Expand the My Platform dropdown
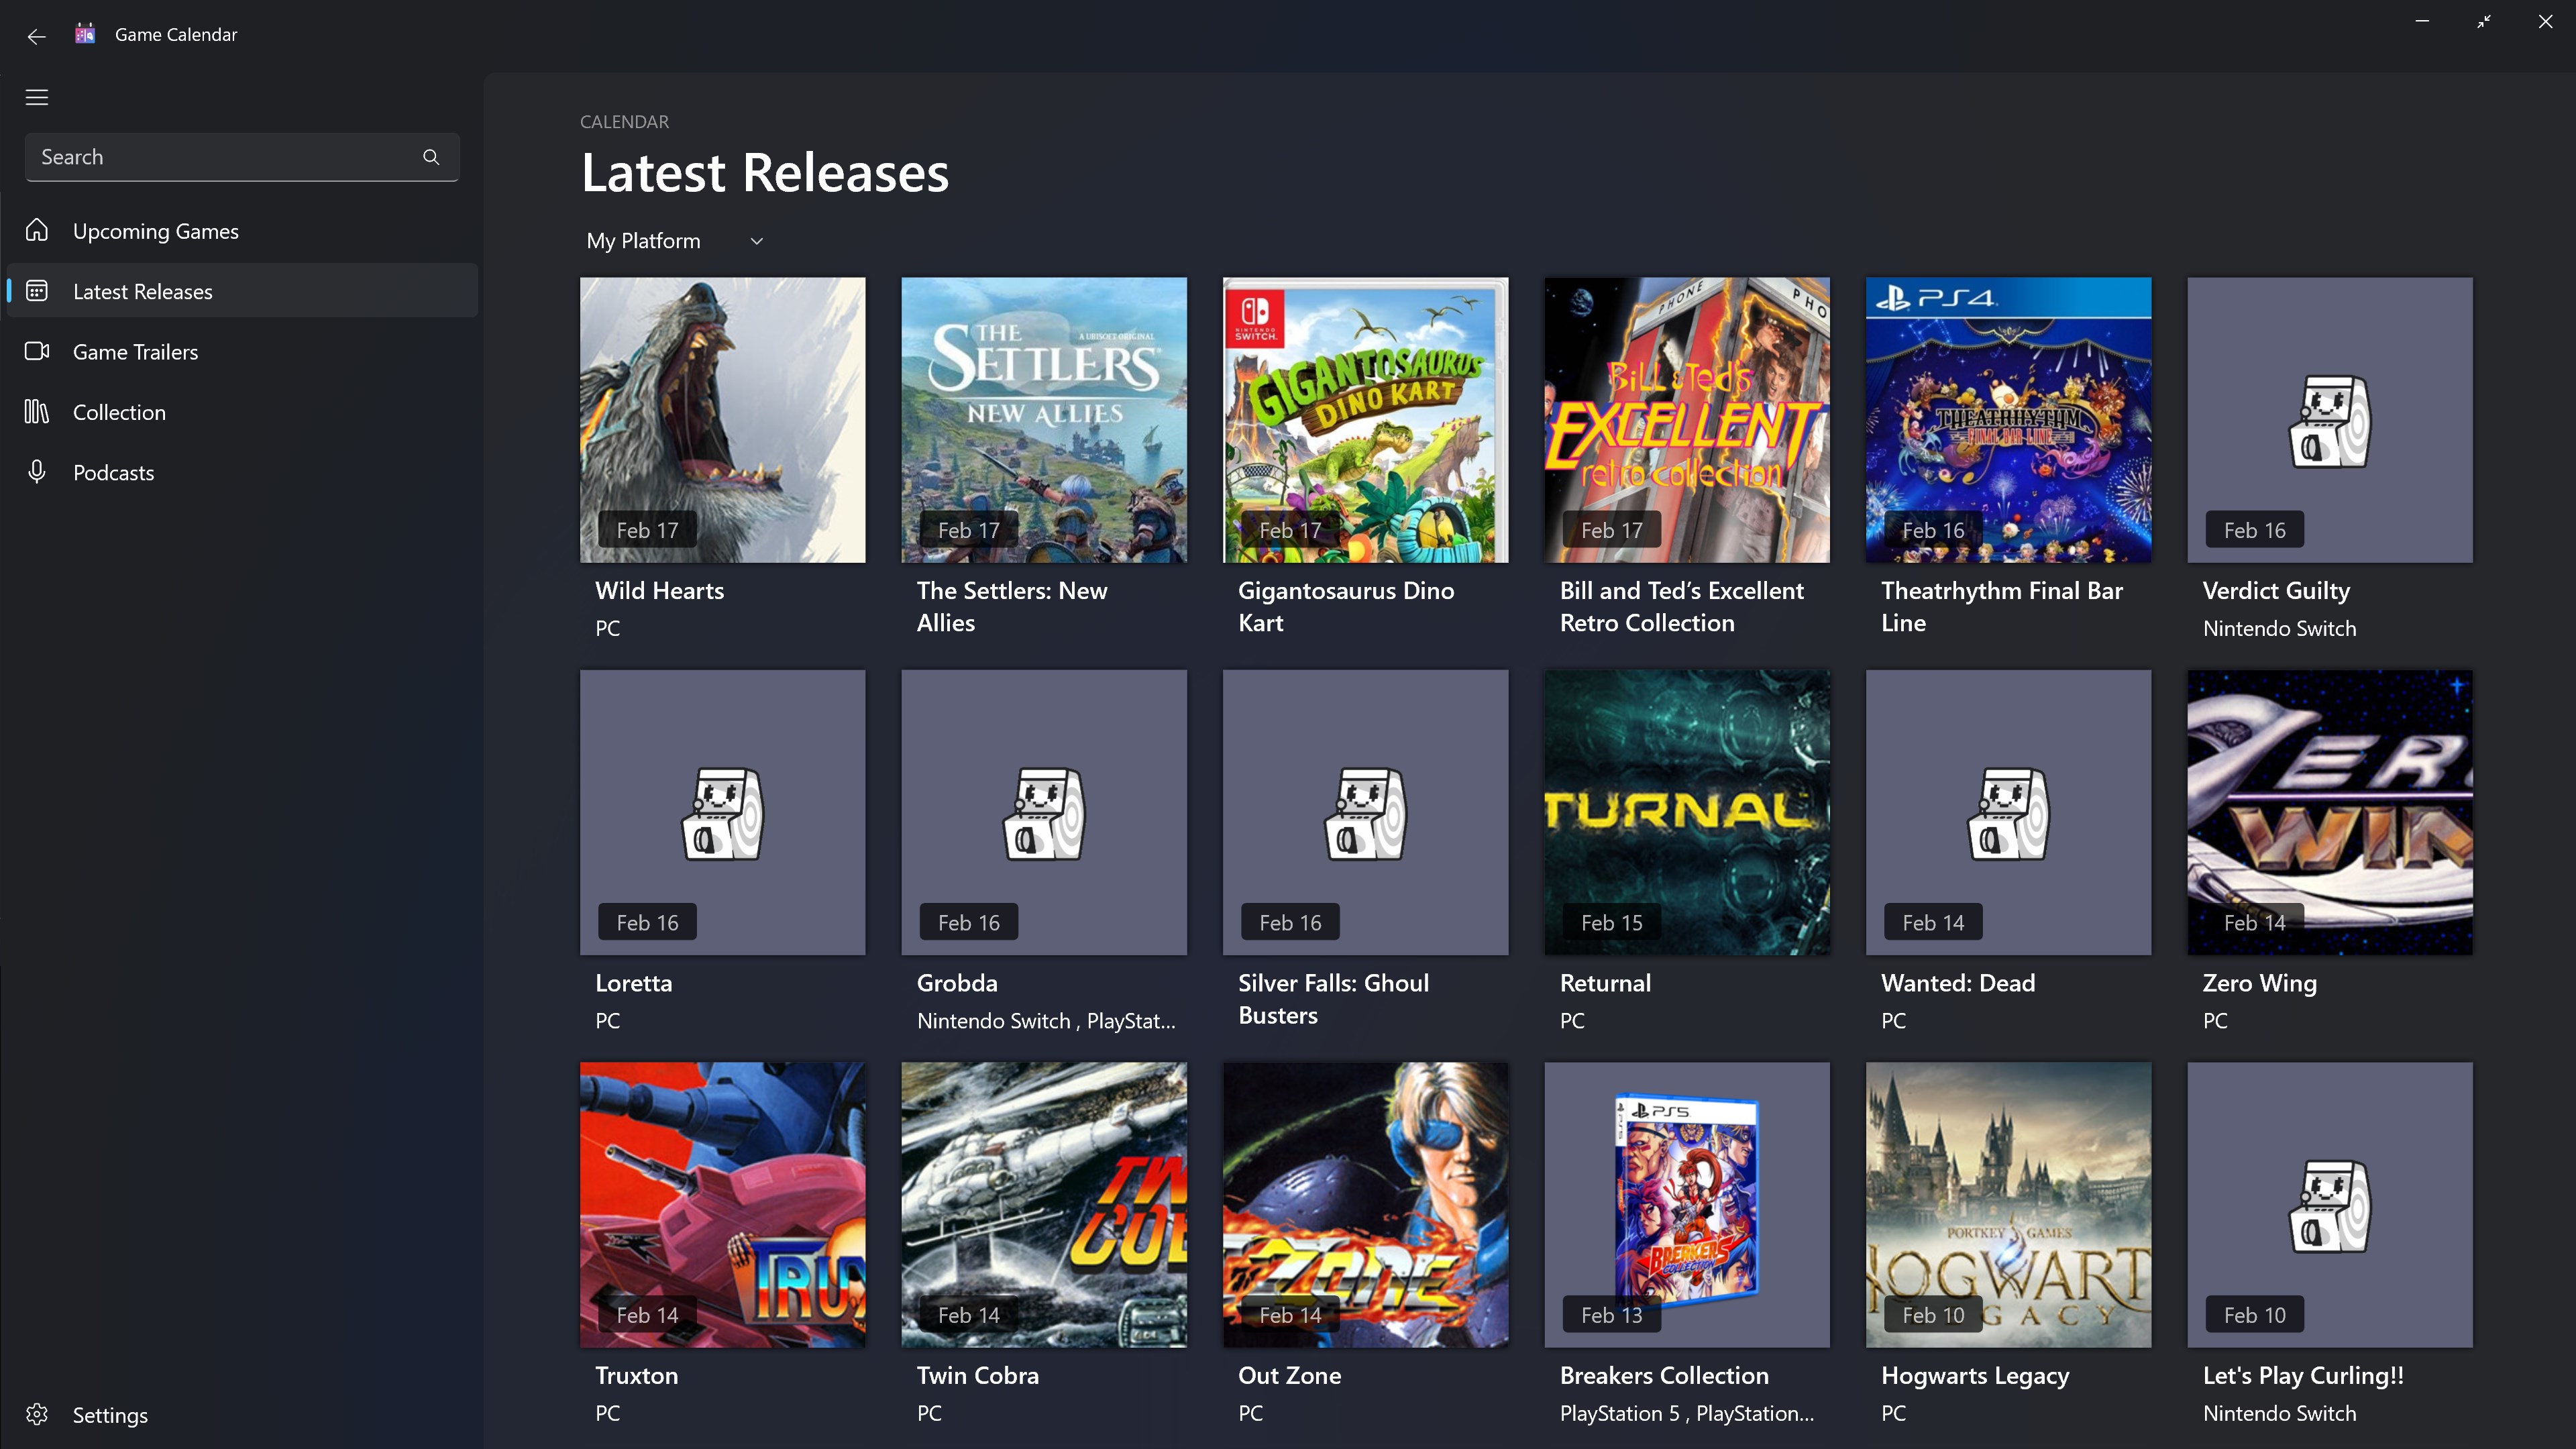The image size is (2576, 1449). pos(644,241)
